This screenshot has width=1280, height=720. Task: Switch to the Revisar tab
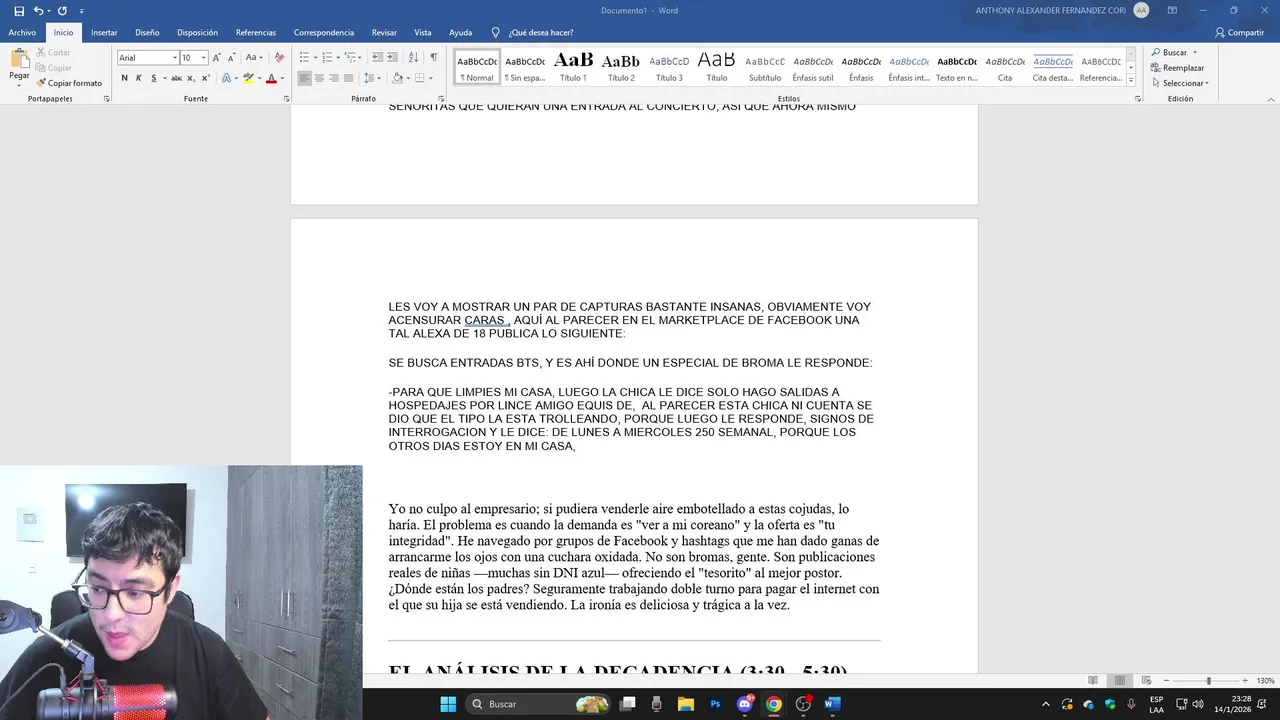384,33
